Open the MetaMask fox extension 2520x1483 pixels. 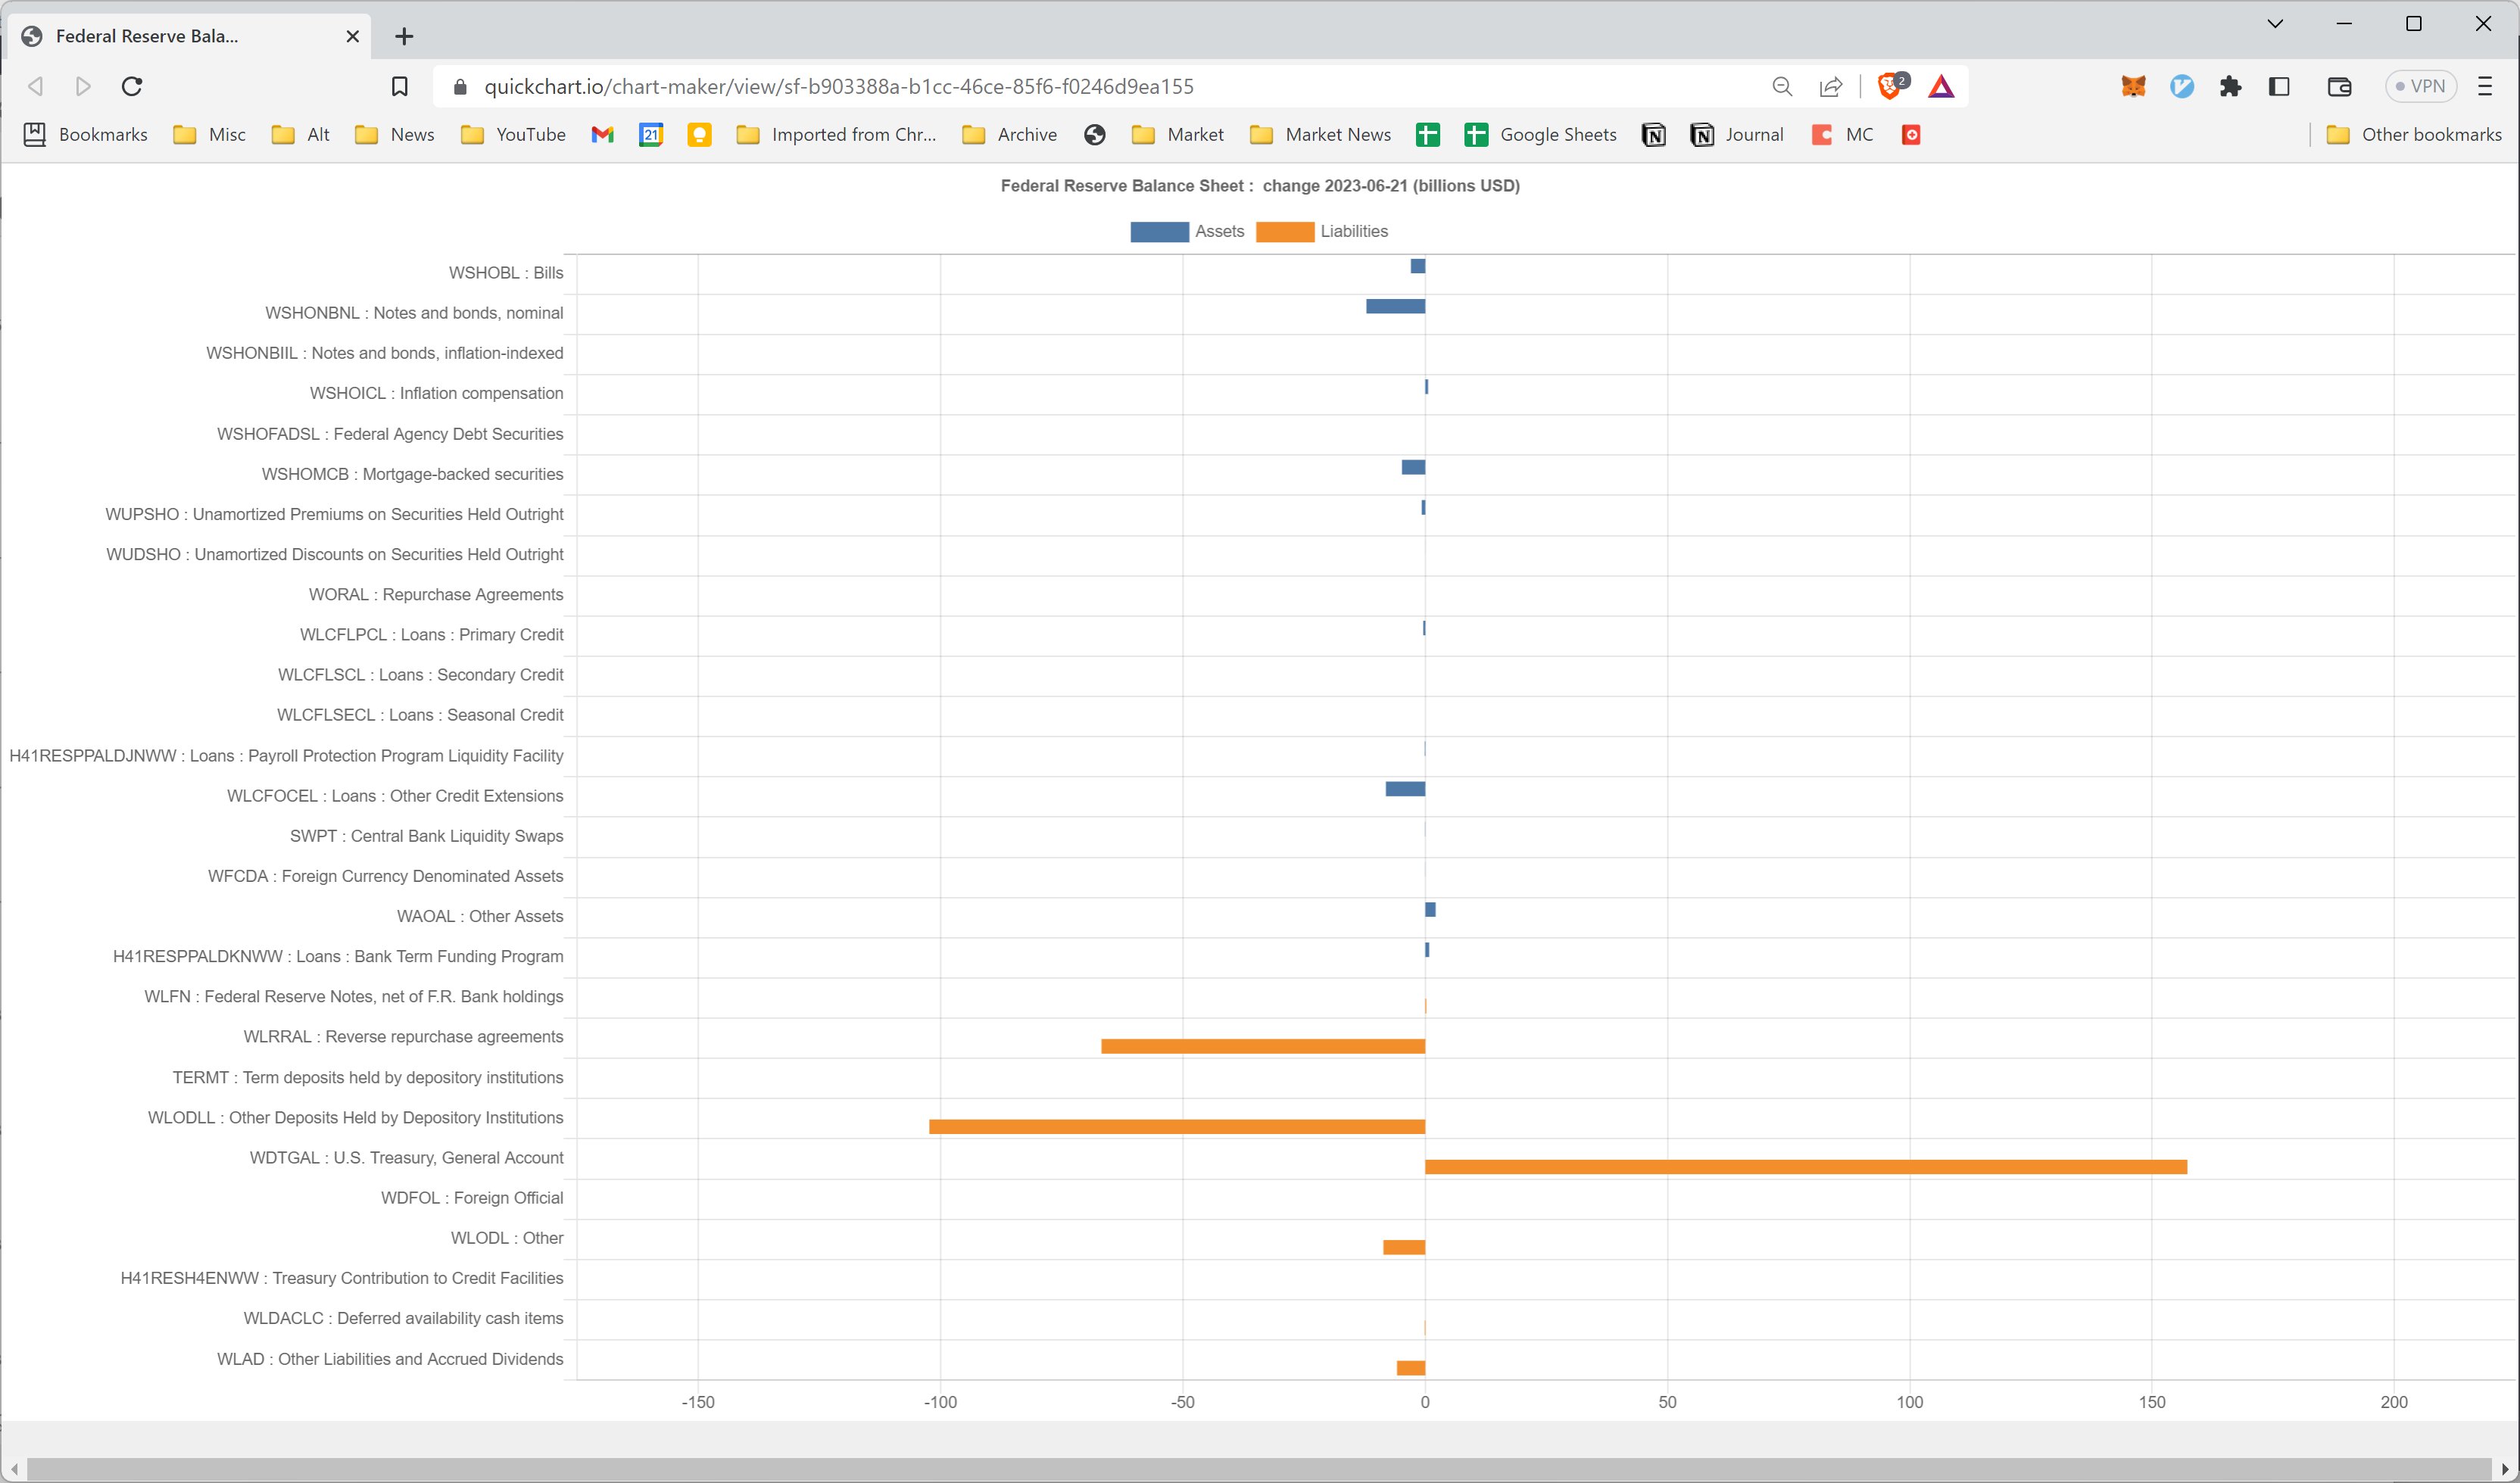coord(2133,86)
